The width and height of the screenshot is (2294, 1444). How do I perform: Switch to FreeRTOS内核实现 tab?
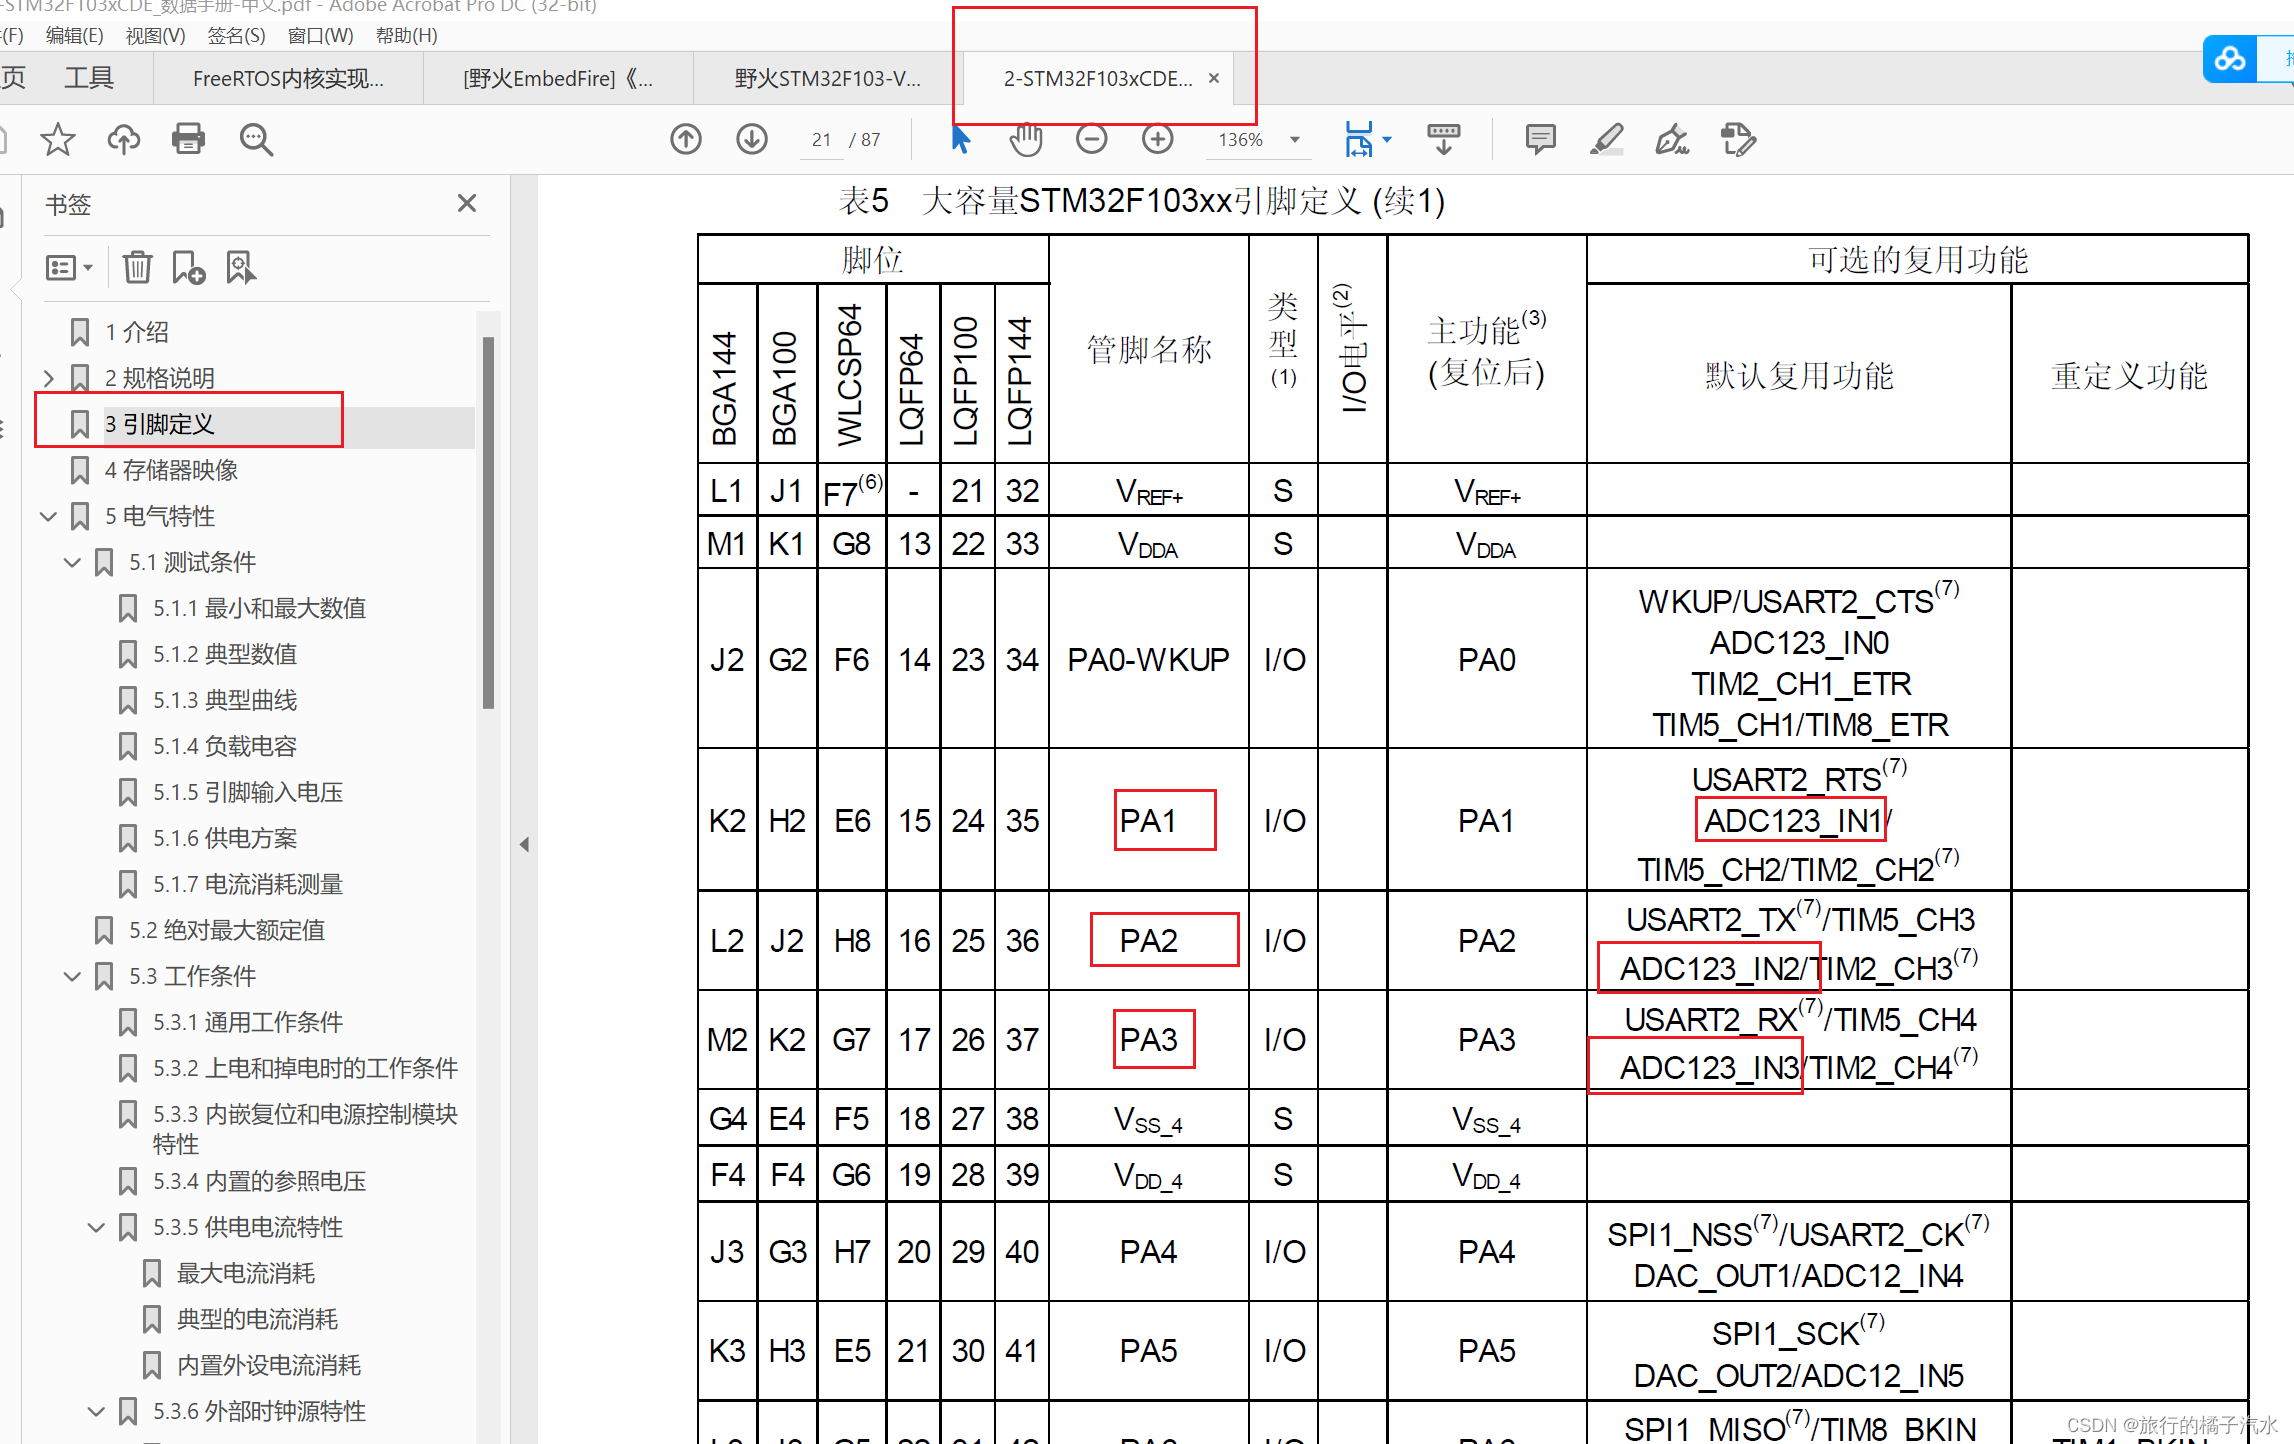coord(288,79)
